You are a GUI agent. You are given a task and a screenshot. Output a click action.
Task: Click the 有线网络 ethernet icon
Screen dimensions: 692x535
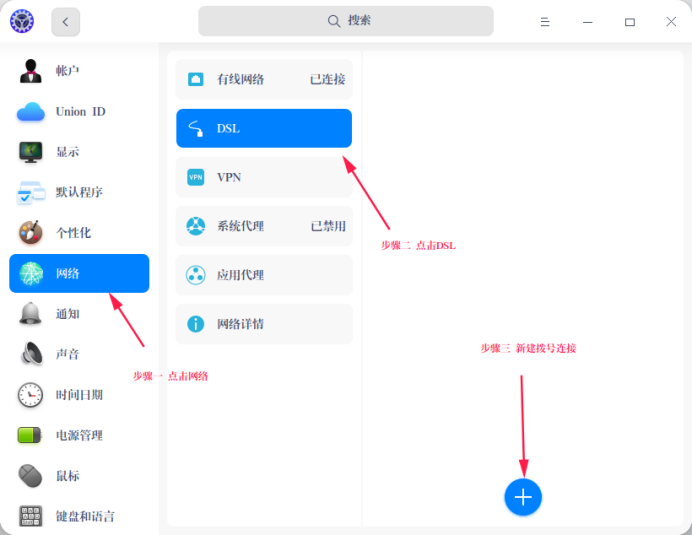pos(196,79)
